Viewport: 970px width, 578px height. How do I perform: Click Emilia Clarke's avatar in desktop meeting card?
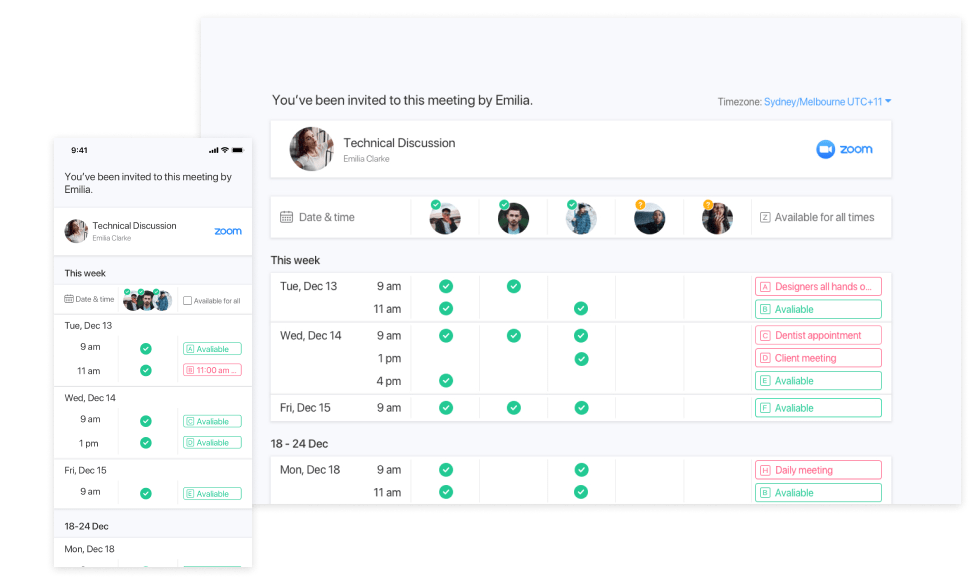point(311,149)
